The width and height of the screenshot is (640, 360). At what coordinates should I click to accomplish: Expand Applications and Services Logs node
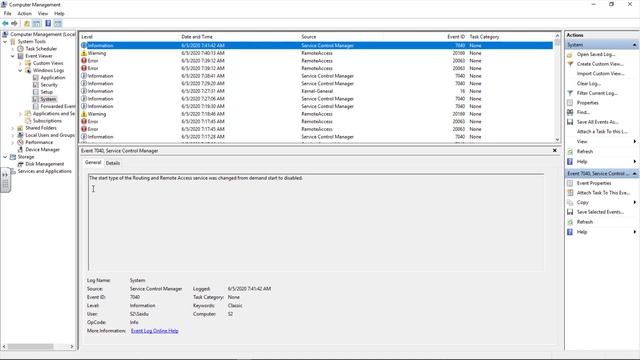(20, 113)
